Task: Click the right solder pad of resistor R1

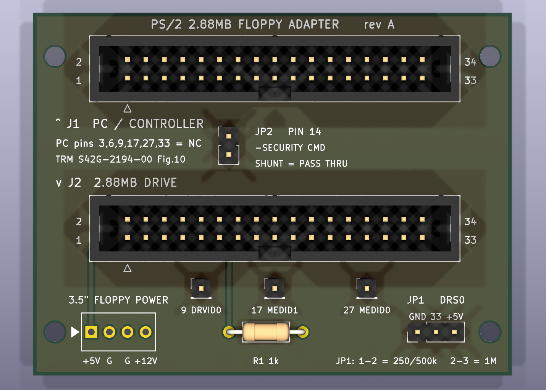Action: point(303,332)
